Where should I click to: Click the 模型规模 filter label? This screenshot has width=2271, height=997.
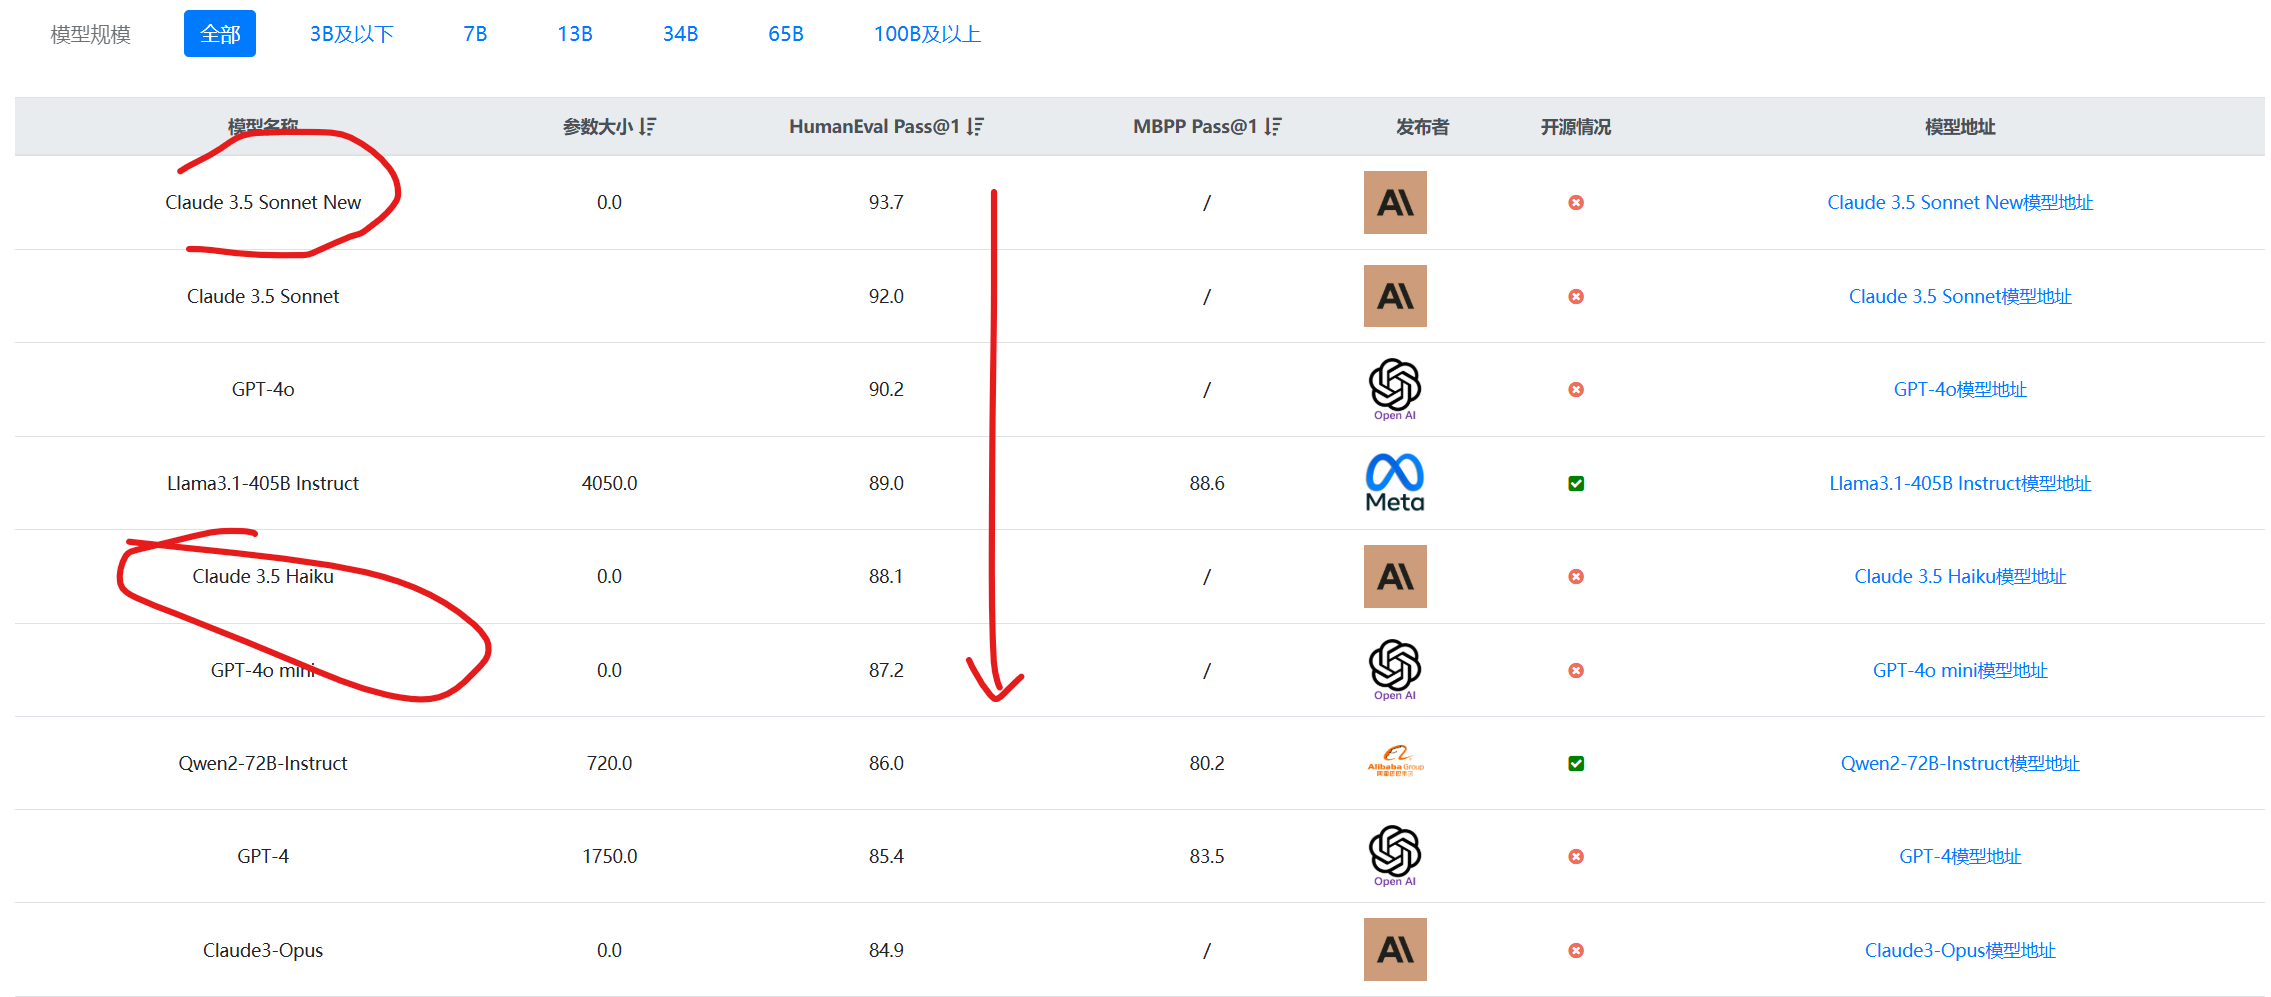[91, 34]
